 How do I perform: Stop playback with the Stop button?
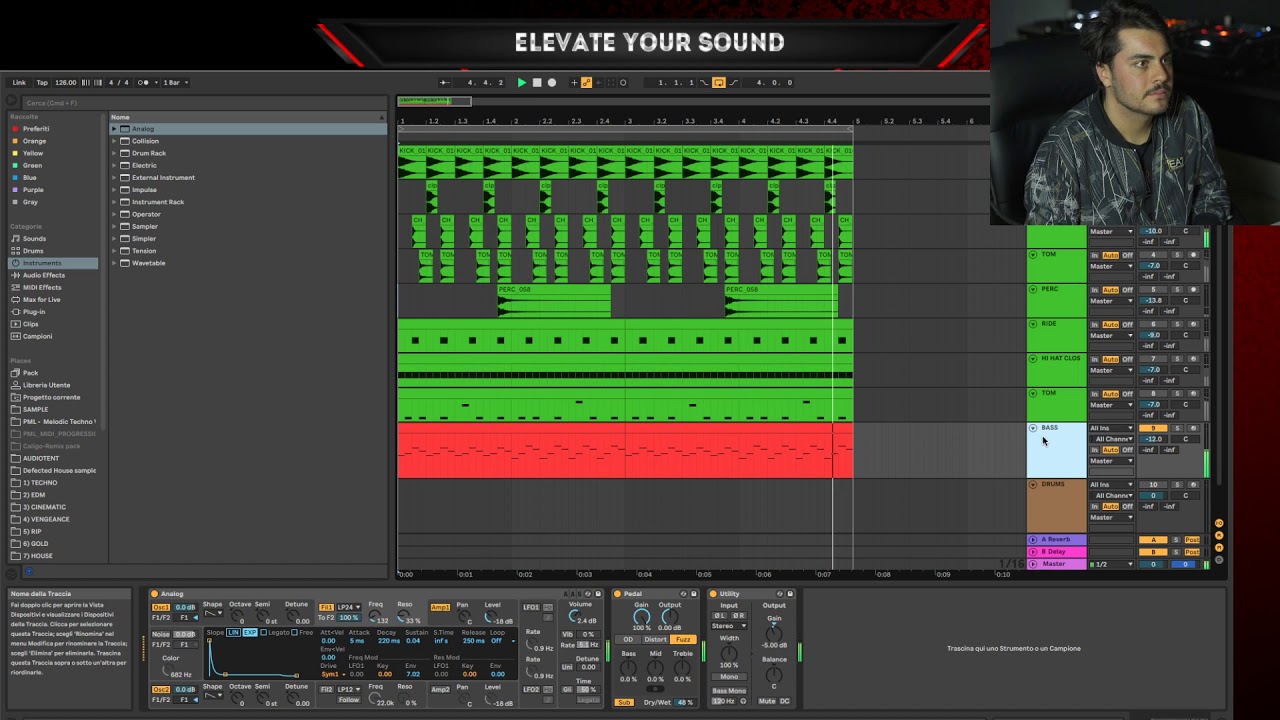(536, 82)
